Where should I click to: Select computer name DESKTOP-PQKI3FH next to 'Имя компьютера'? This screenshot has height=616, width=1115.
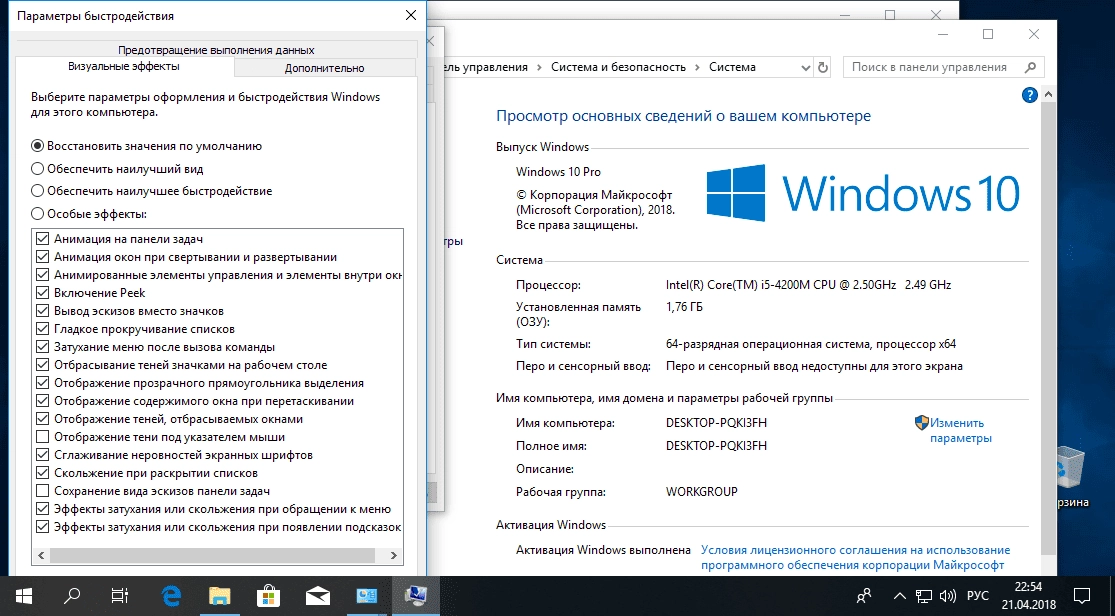[716, 423]
